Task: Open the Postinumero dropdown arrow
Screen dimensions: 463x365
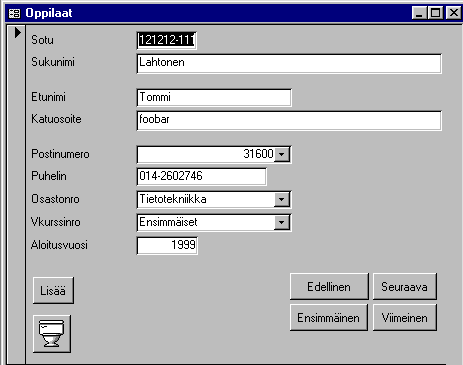Action: click(x=282, y=154)
